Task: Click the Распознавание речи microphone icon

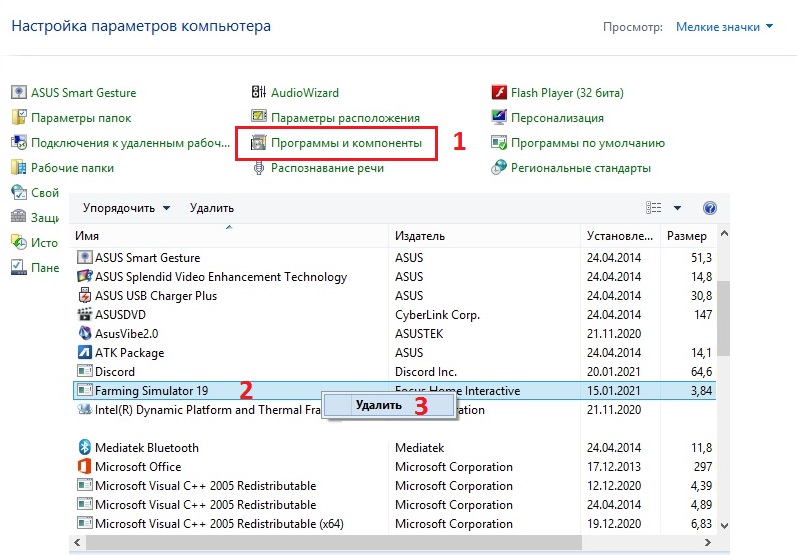Action: click(x=259, y=168)
